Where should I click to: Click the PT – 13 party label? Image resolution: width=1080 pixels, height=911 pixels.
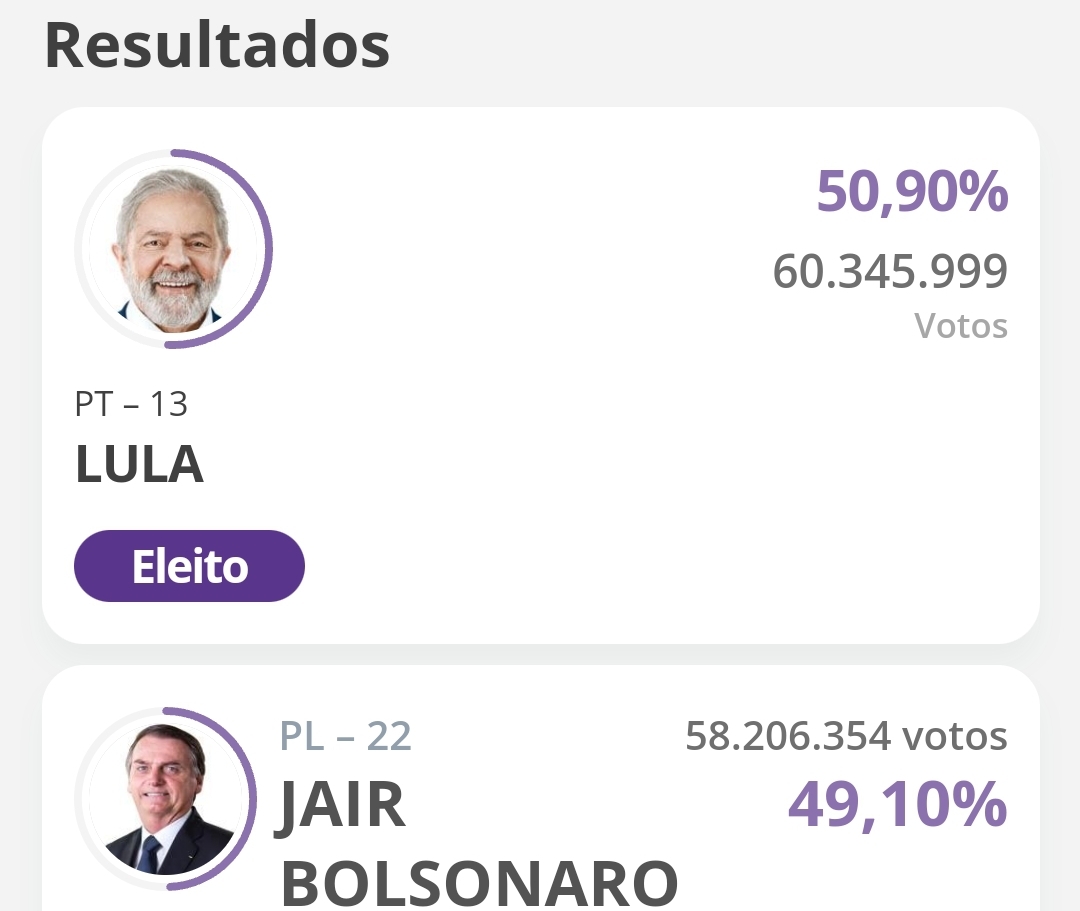(x=131, y=404)
